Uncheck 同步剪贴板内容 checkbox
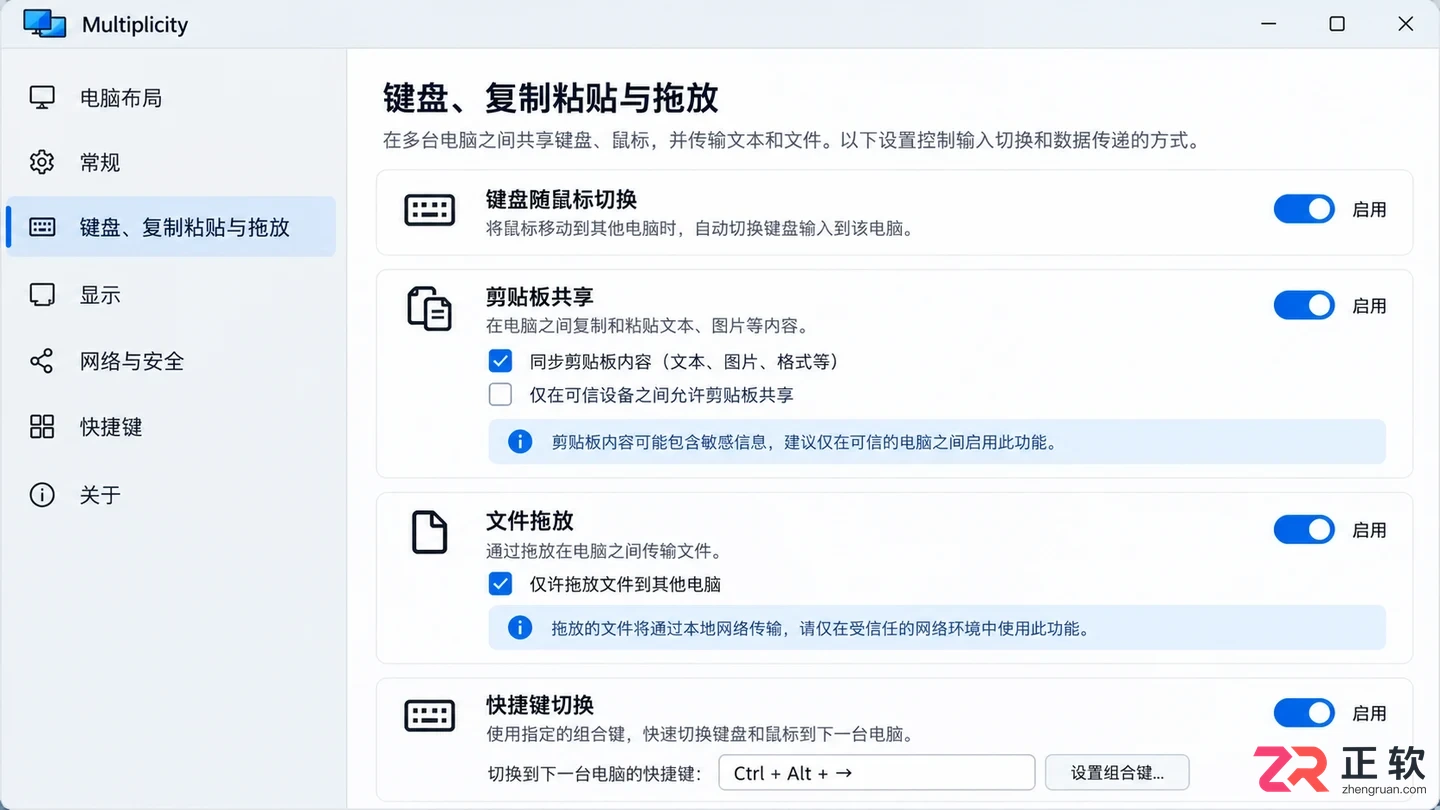 point(500,361)
